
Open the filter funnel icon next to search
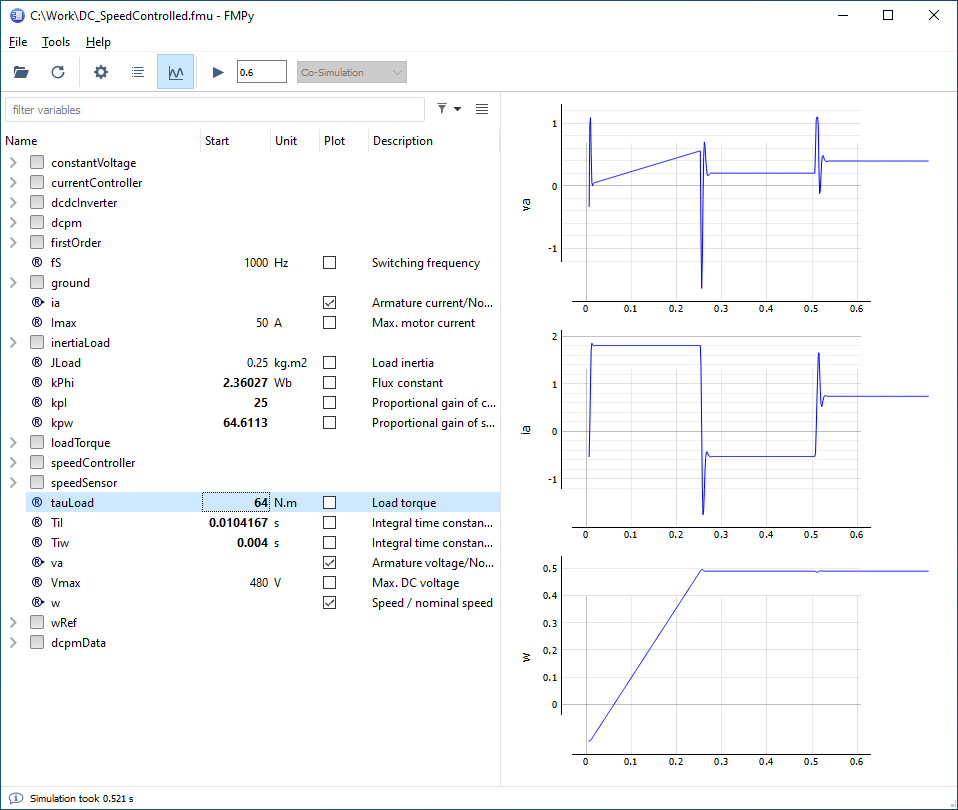pos(441,108)
